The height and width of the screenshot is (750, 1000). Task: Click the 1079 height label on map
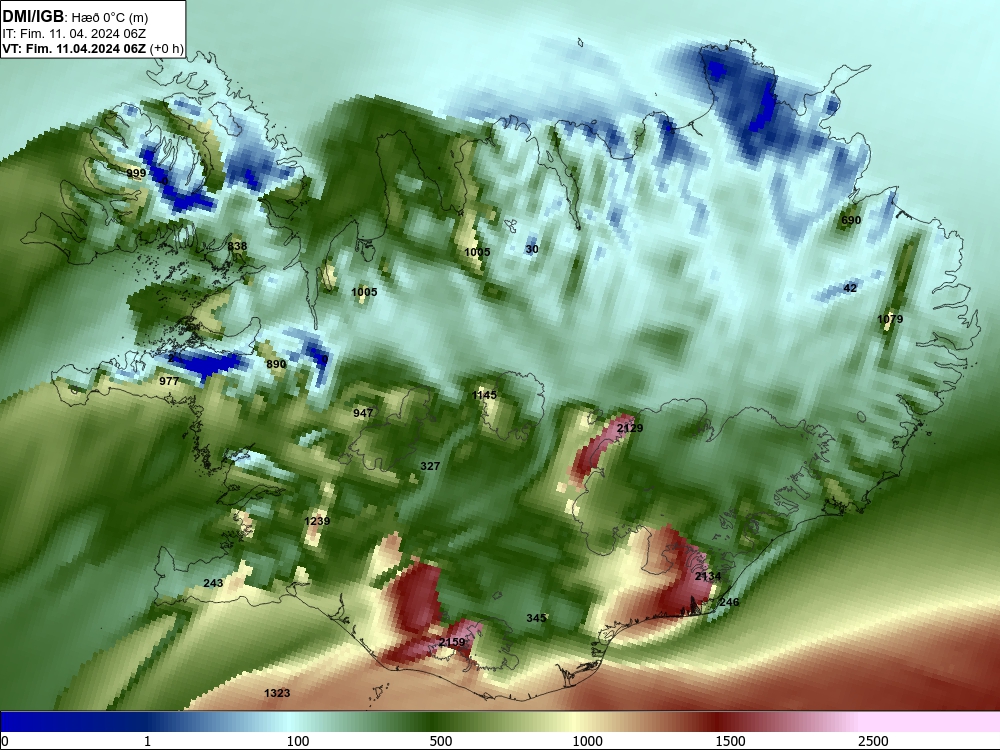(x=890, y=320)
